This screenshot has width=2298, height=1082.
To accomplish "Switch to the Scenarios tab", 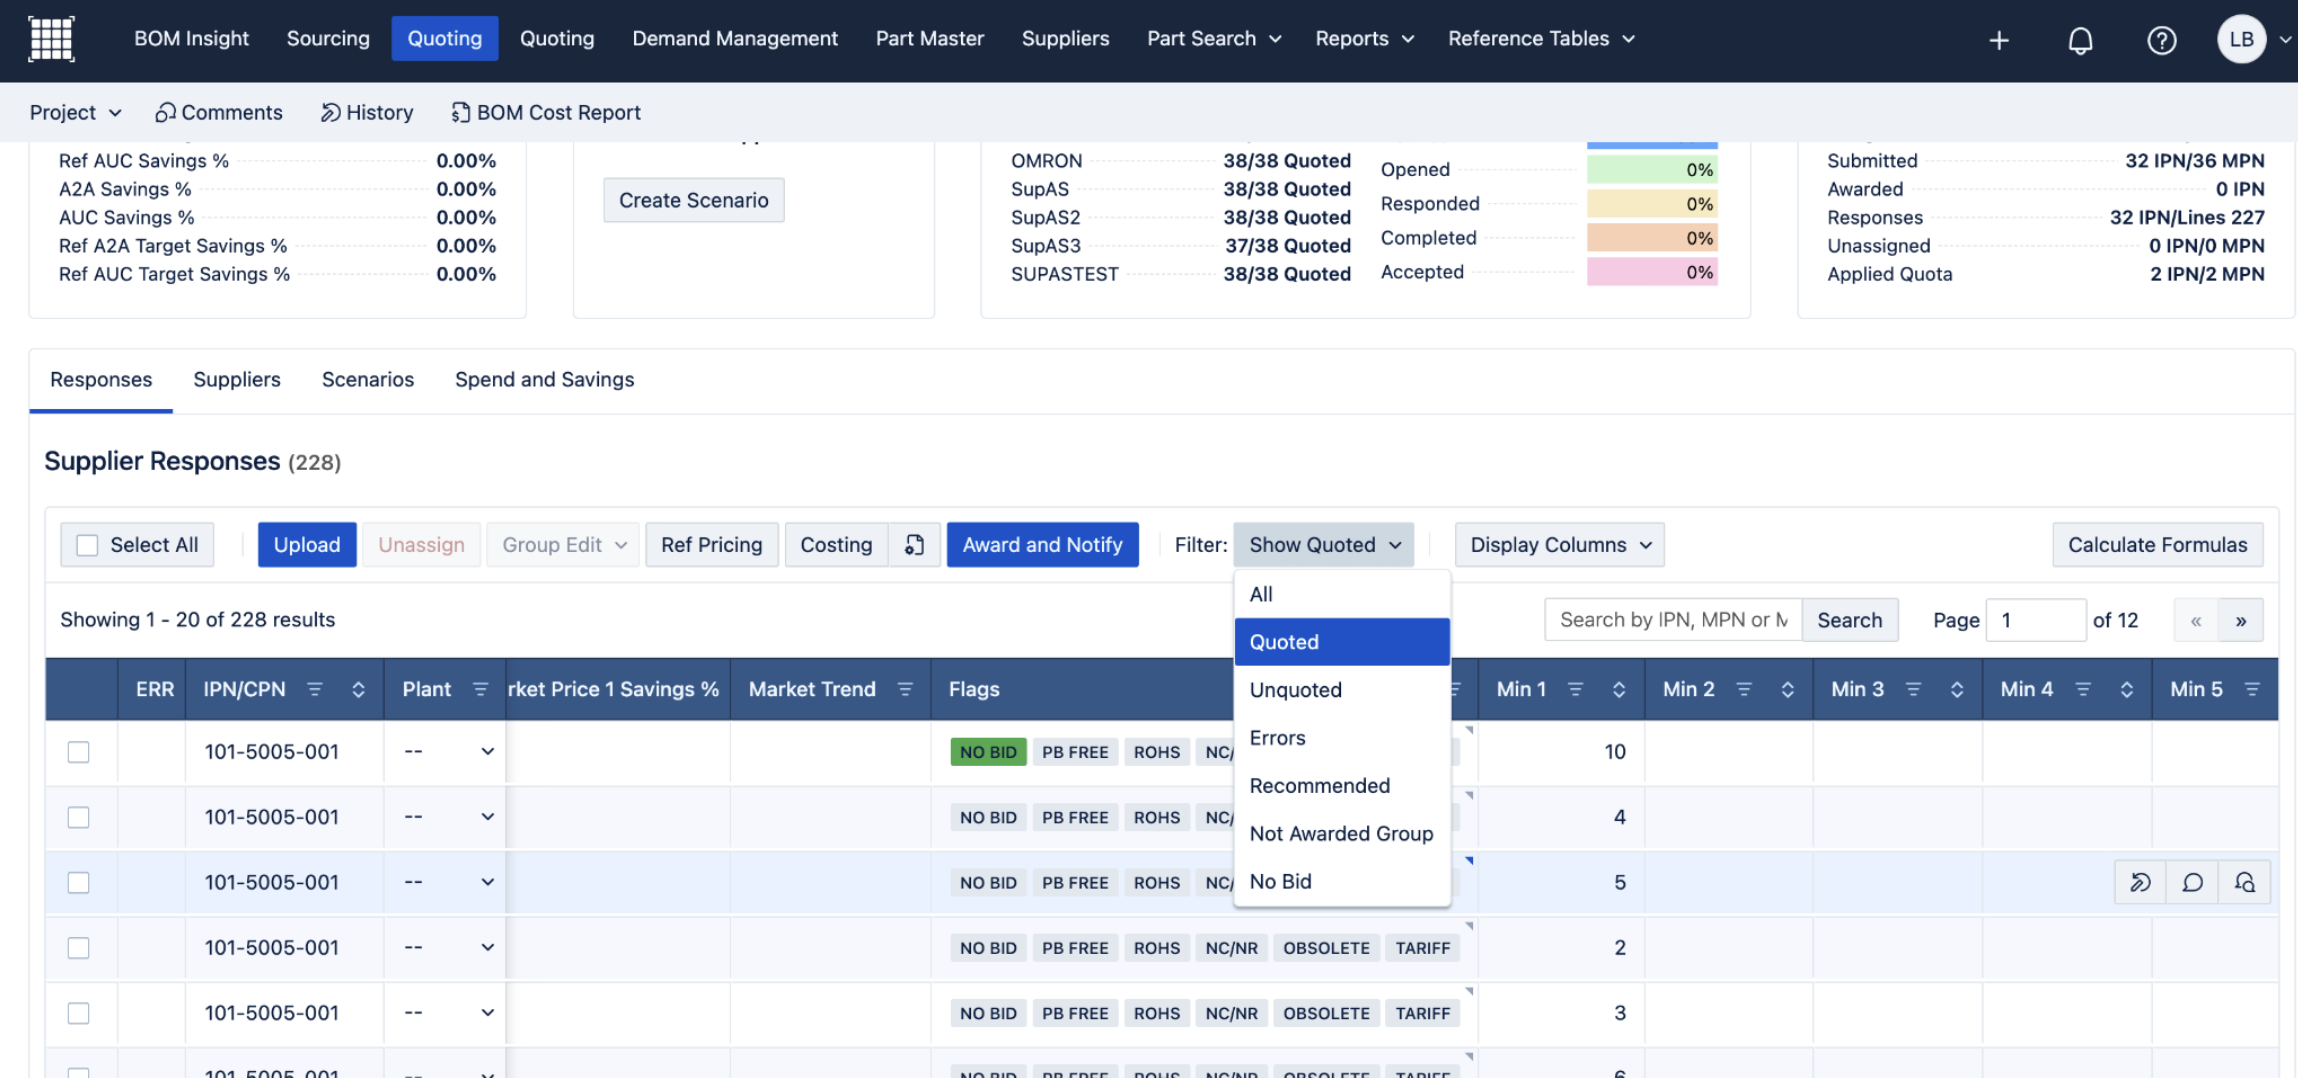I will coord(367,380).
